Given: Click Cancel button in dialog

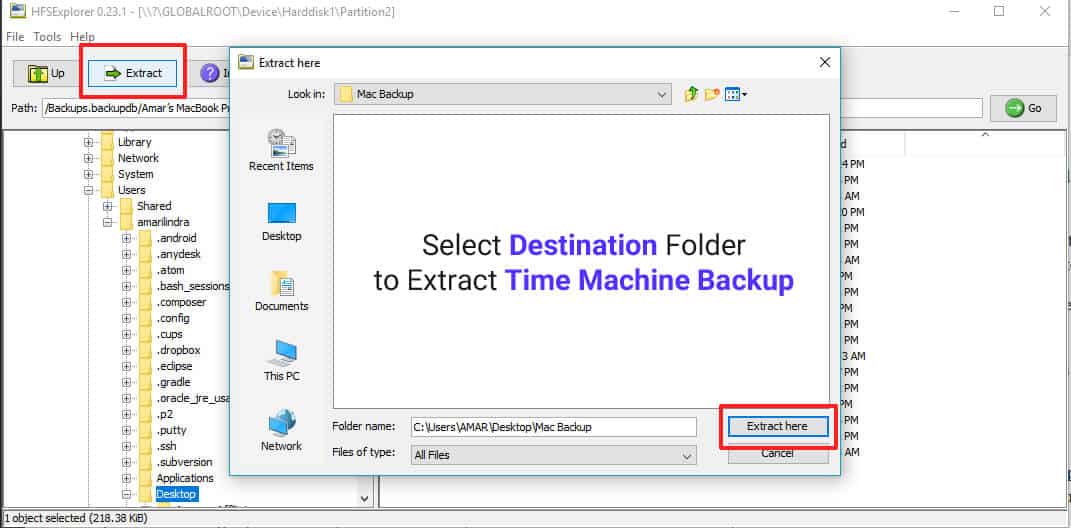Looking at the screenshot, I should [x=777, y=454].
